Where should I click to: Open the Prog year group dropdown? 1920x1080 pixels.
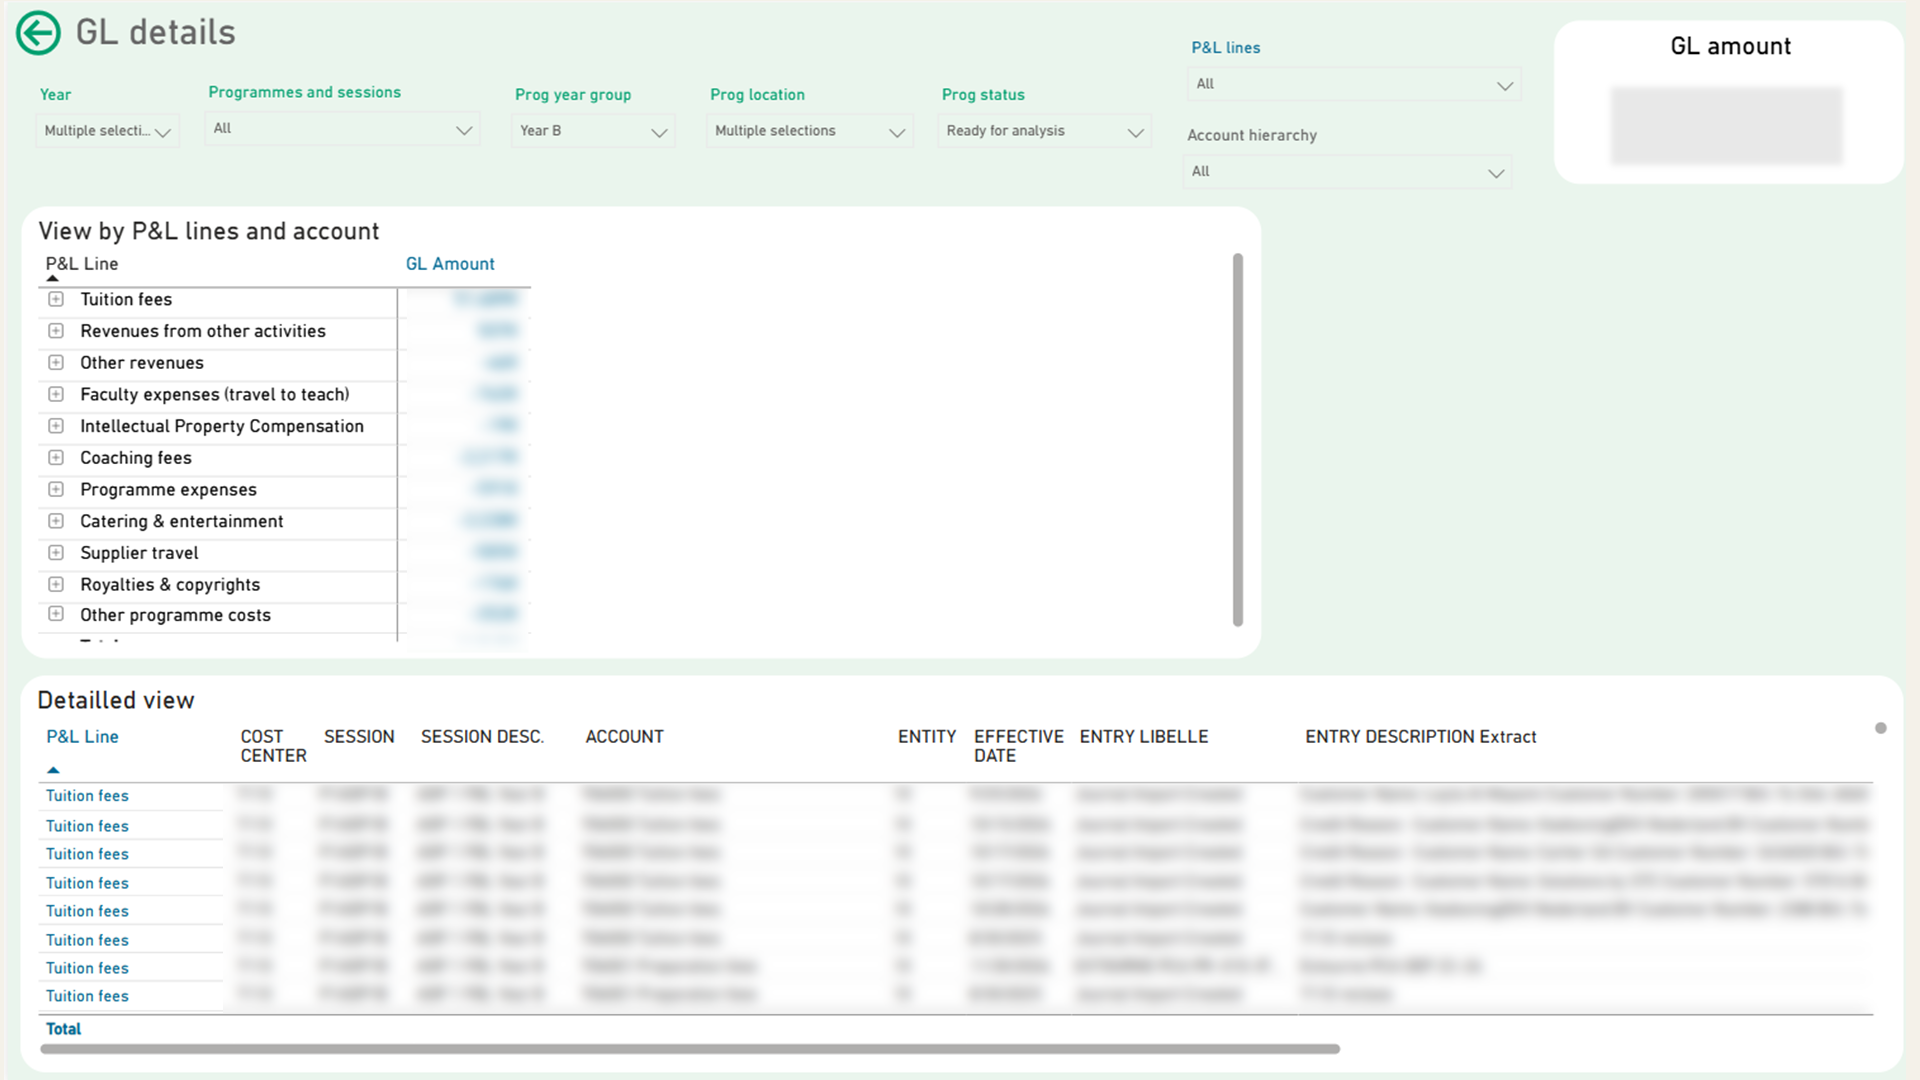[x=593, y=131]
